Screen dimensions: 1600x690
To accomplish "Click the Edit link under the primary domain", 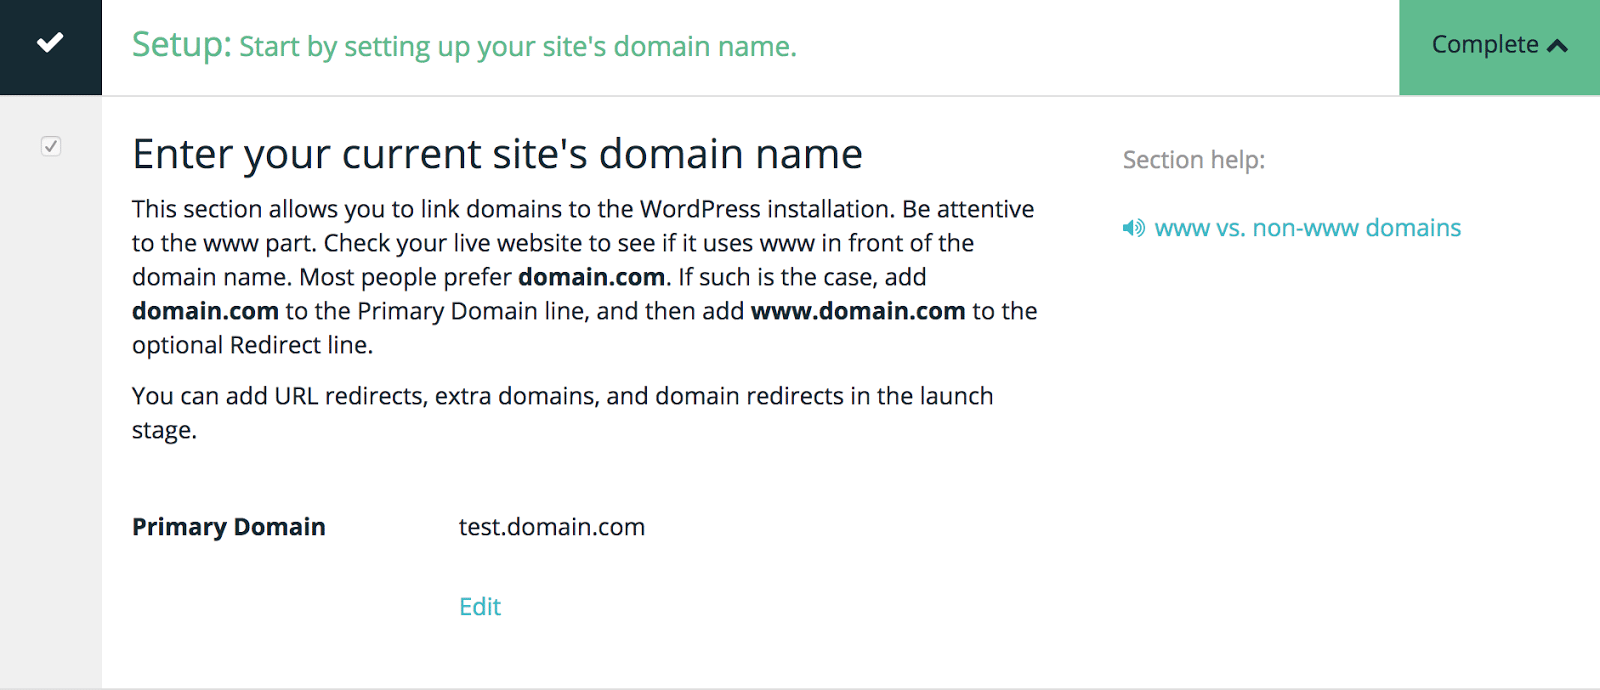I will (480, 606).
